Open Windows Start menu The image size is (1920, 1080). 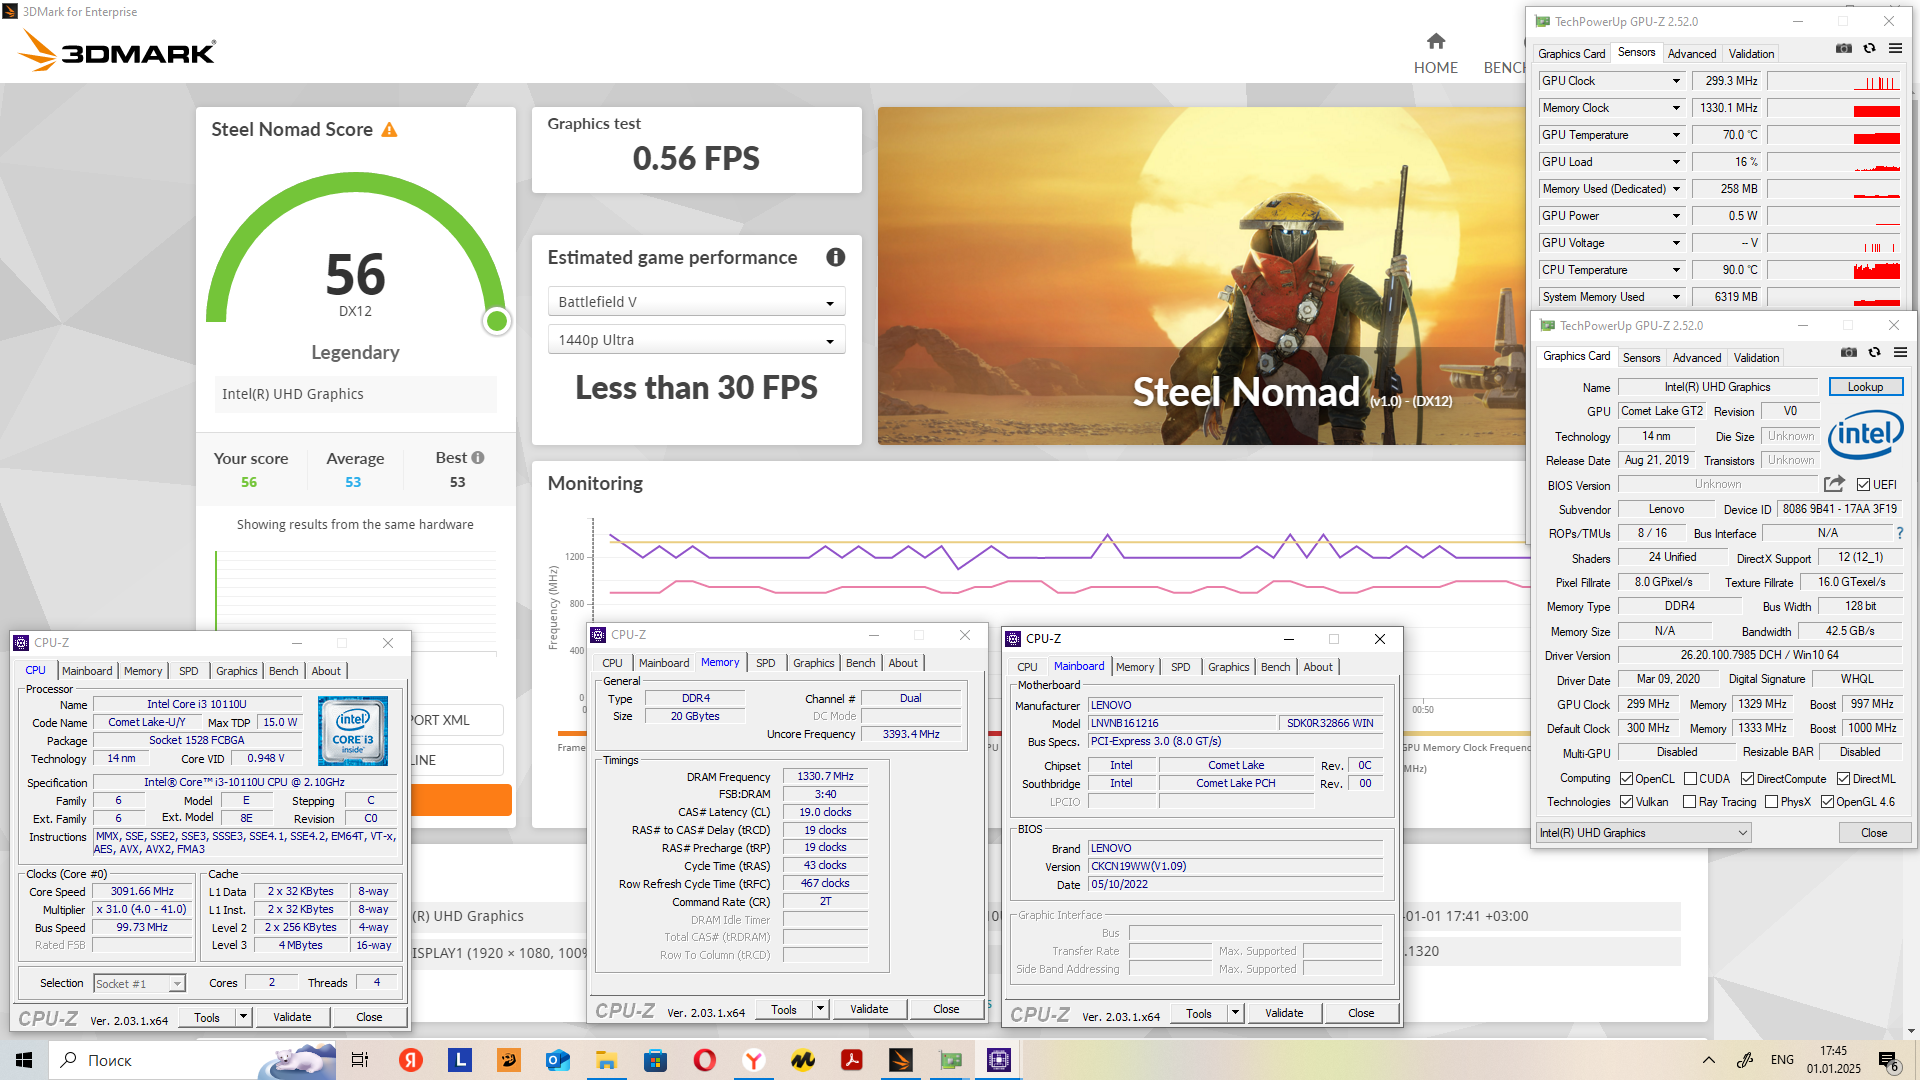(24, 1060)
